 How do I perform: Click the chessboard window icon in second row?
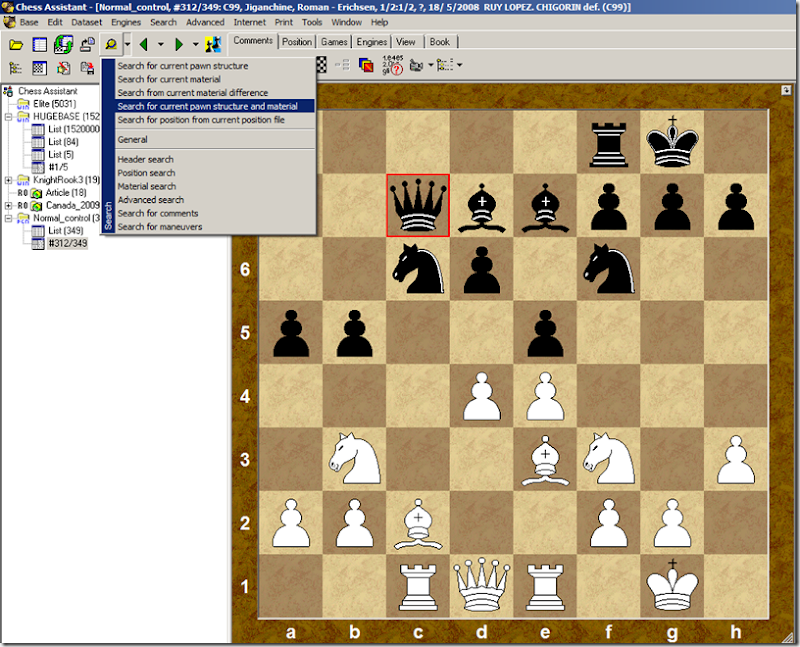point(40,68)
